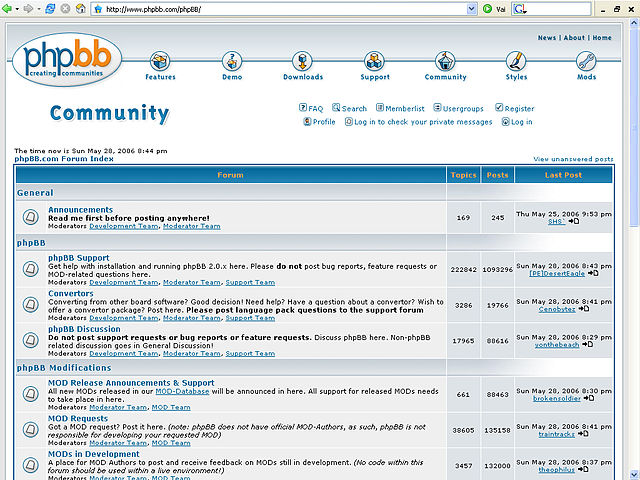
Task: Open Support Team link under Convertors
Action: [250, 318]
